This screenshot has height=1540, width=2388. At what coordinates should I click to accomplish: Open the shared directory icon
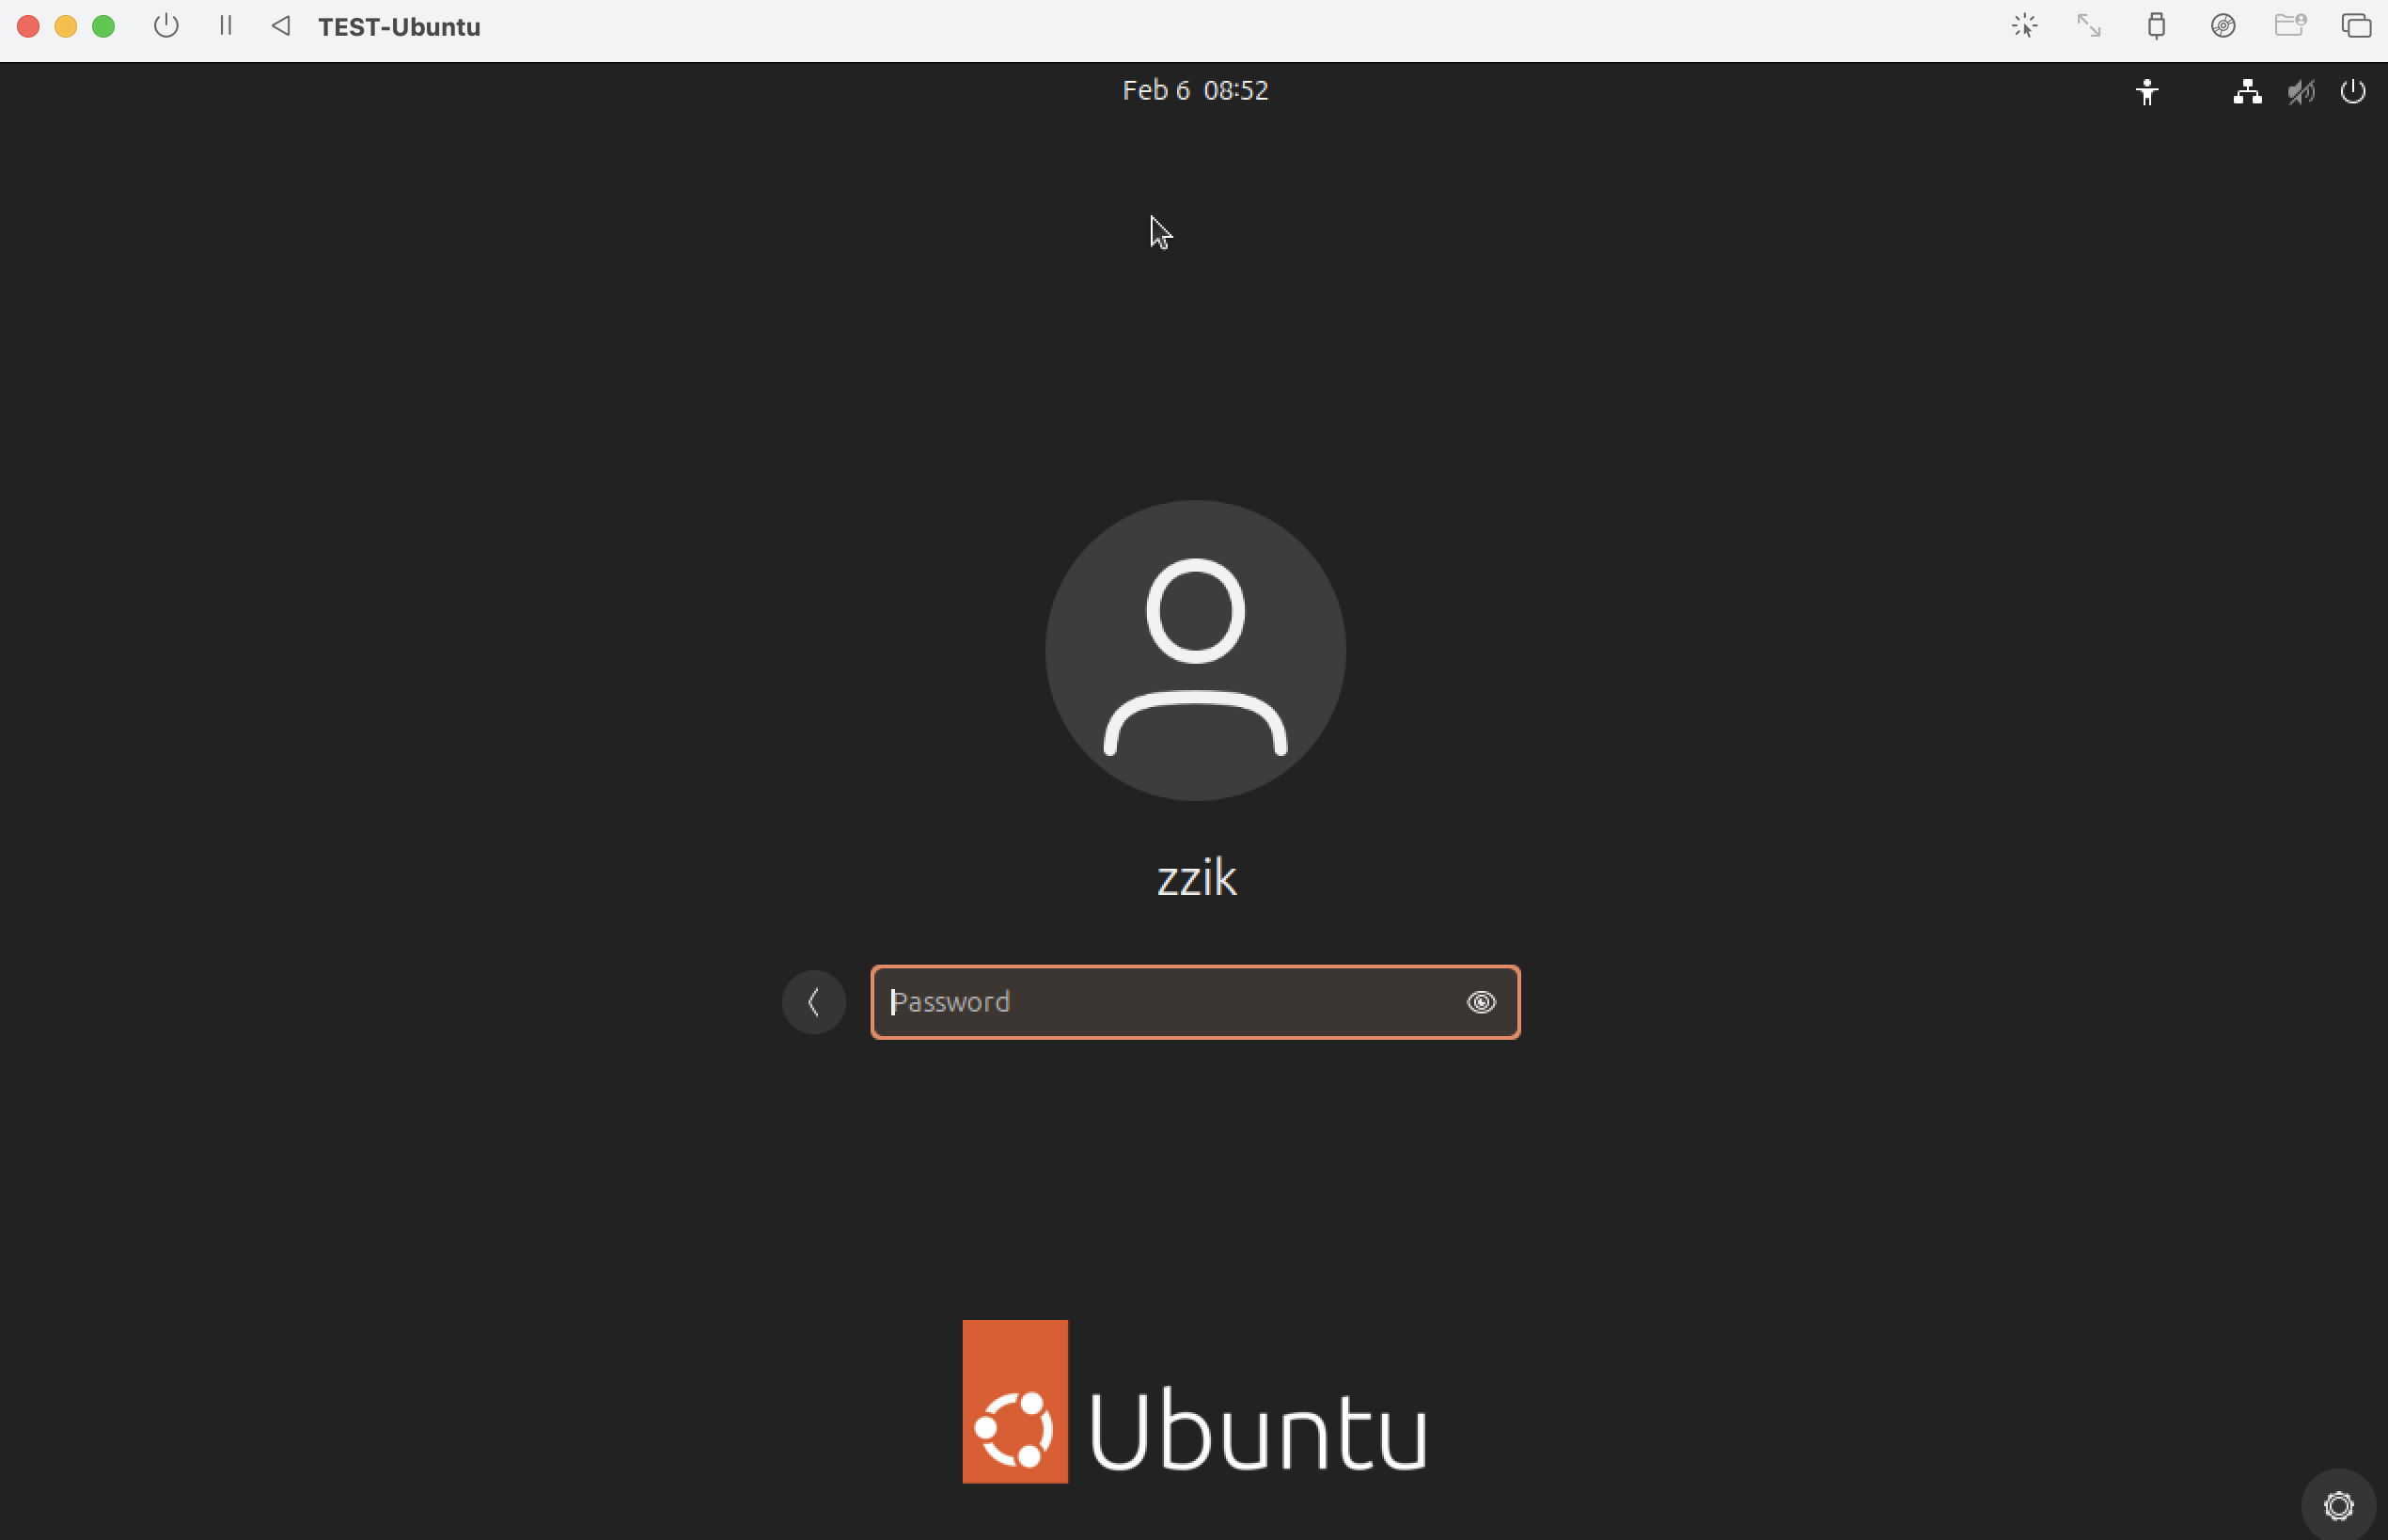2292,26
